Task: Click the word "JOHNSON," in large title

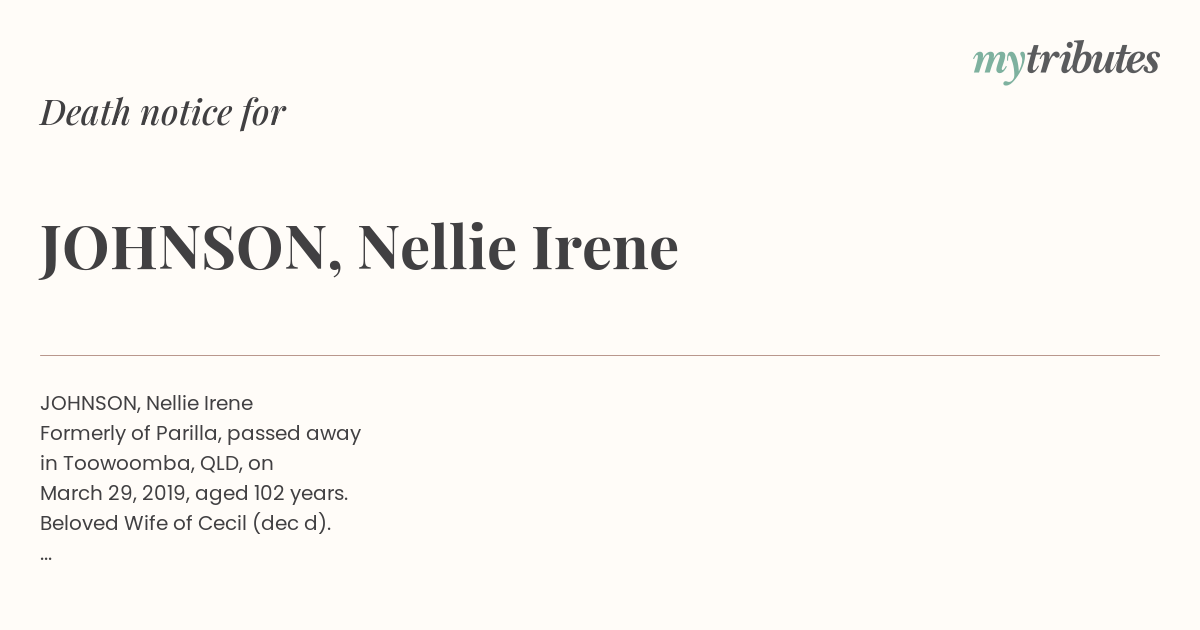Action: (x=191, y=250)
